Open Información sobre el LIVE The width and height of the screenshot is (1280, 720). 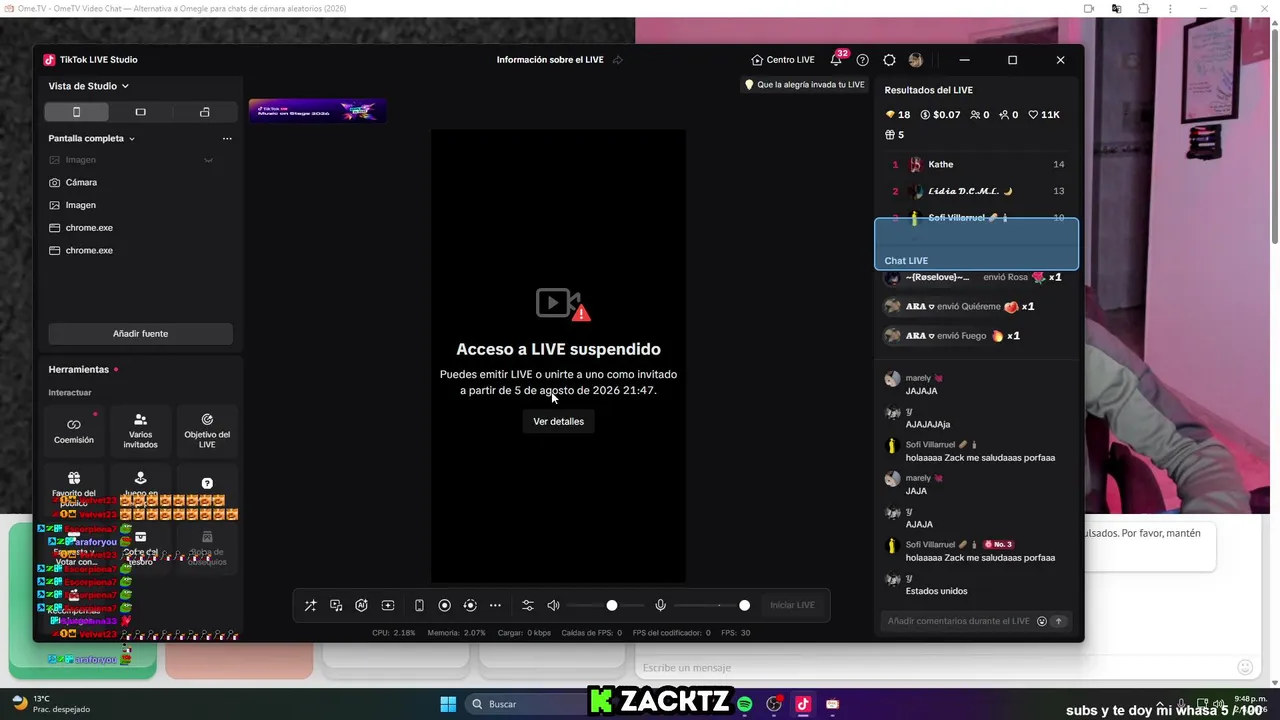(550, 60)
